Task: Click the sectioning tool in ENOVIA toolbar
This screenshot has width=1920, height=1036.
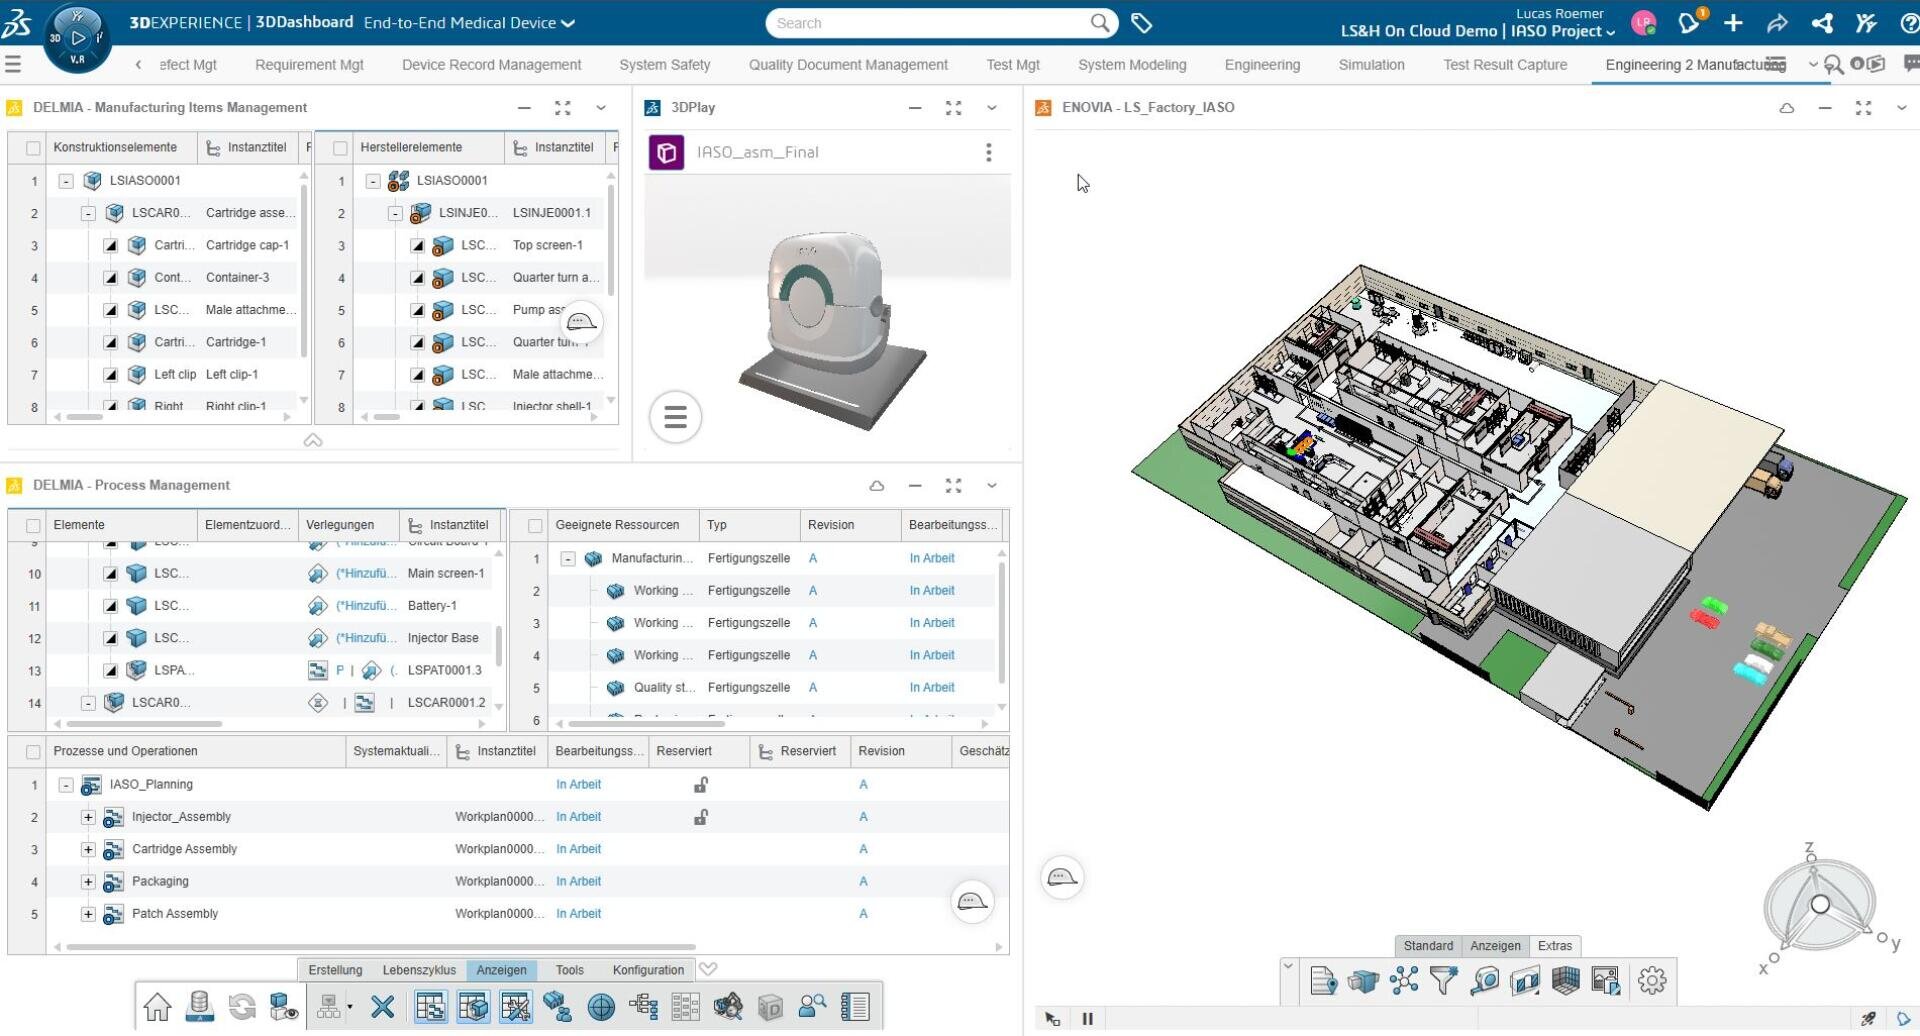Action: pos(1525,981)
